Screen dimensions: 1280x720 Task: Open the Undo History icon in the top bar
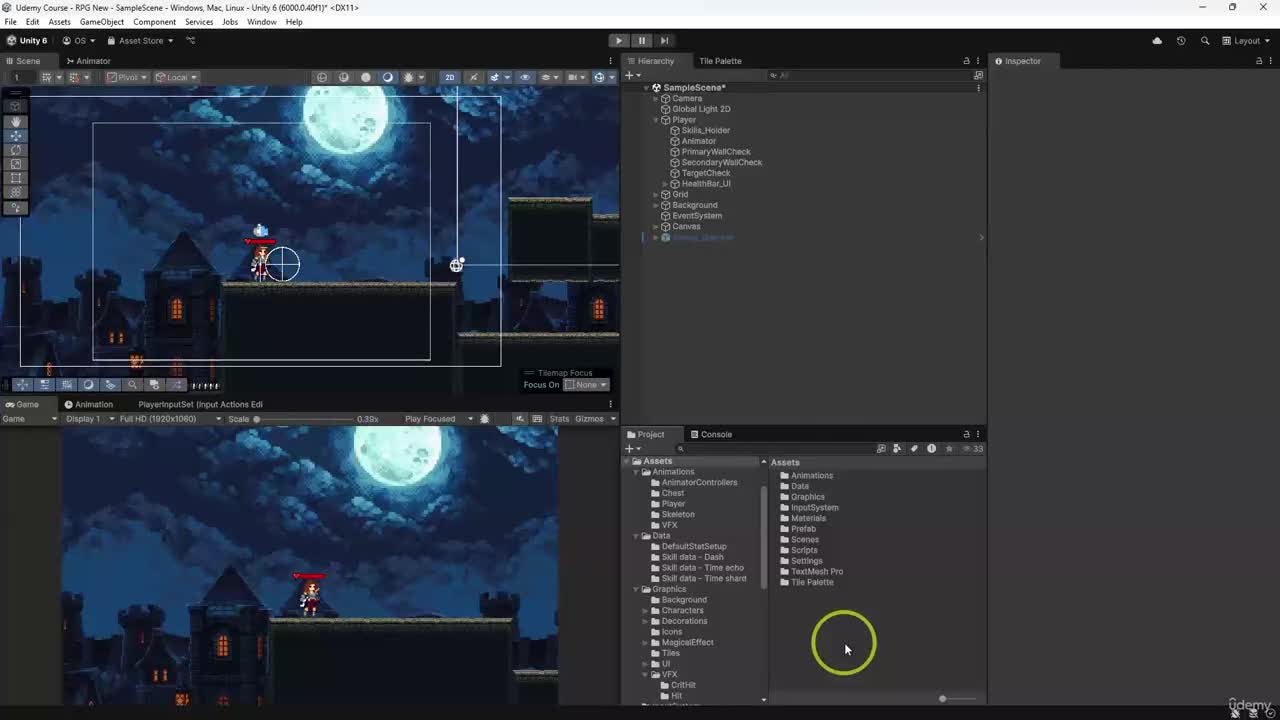1181,41
